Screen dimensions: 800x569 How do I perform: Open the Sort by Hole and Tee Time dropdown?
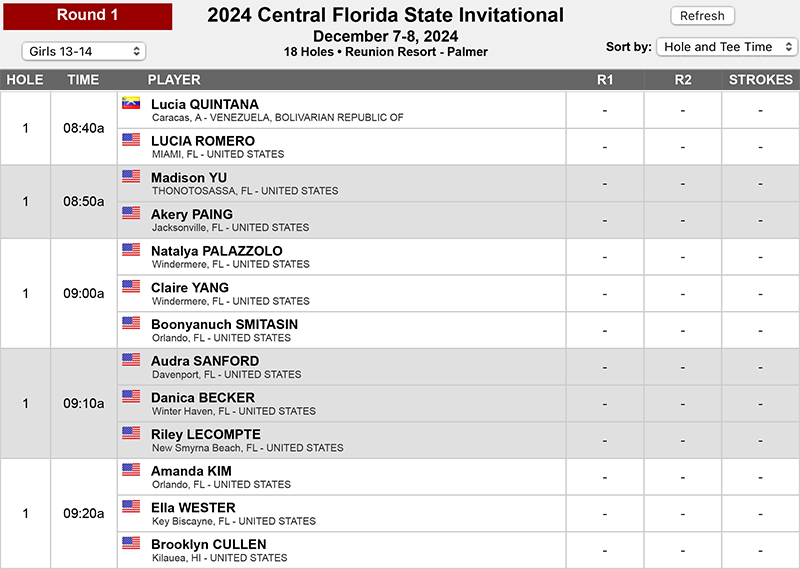(x=727, y=47)
